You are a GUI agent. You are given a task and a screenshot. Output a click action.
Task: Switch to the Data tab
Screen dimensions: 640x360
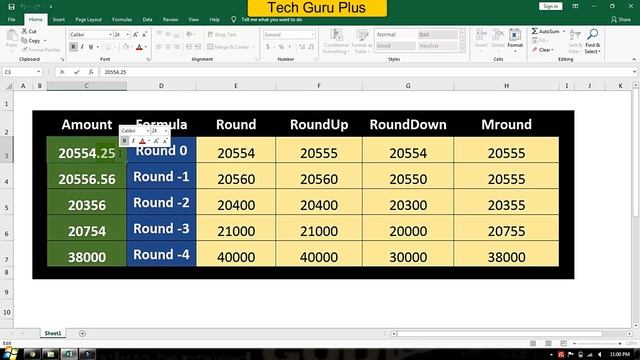tap(147, 20)
